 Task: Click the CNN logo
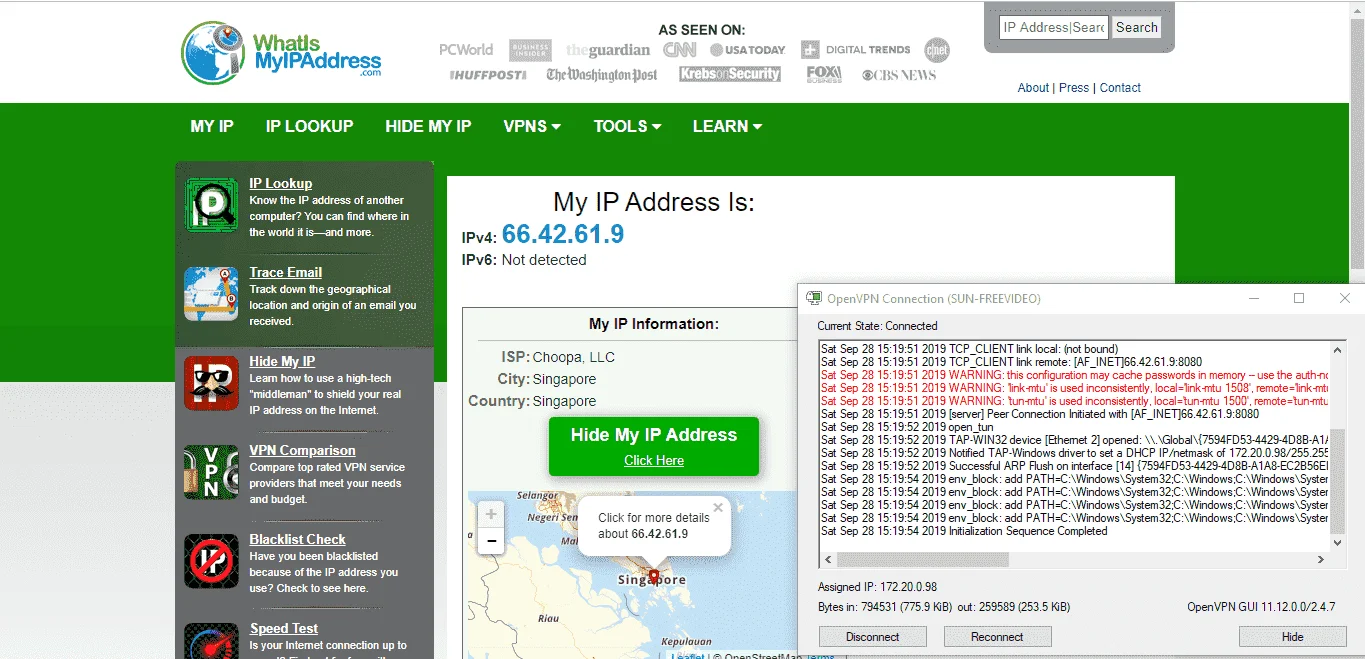coord(680,49)
